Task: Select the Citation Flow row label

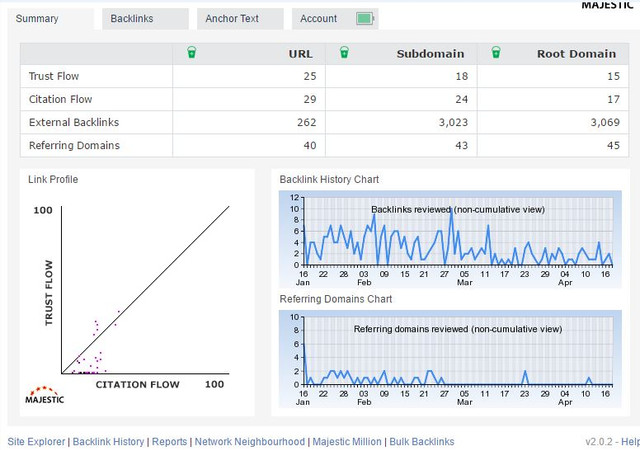Action: (x=60, y=99)
